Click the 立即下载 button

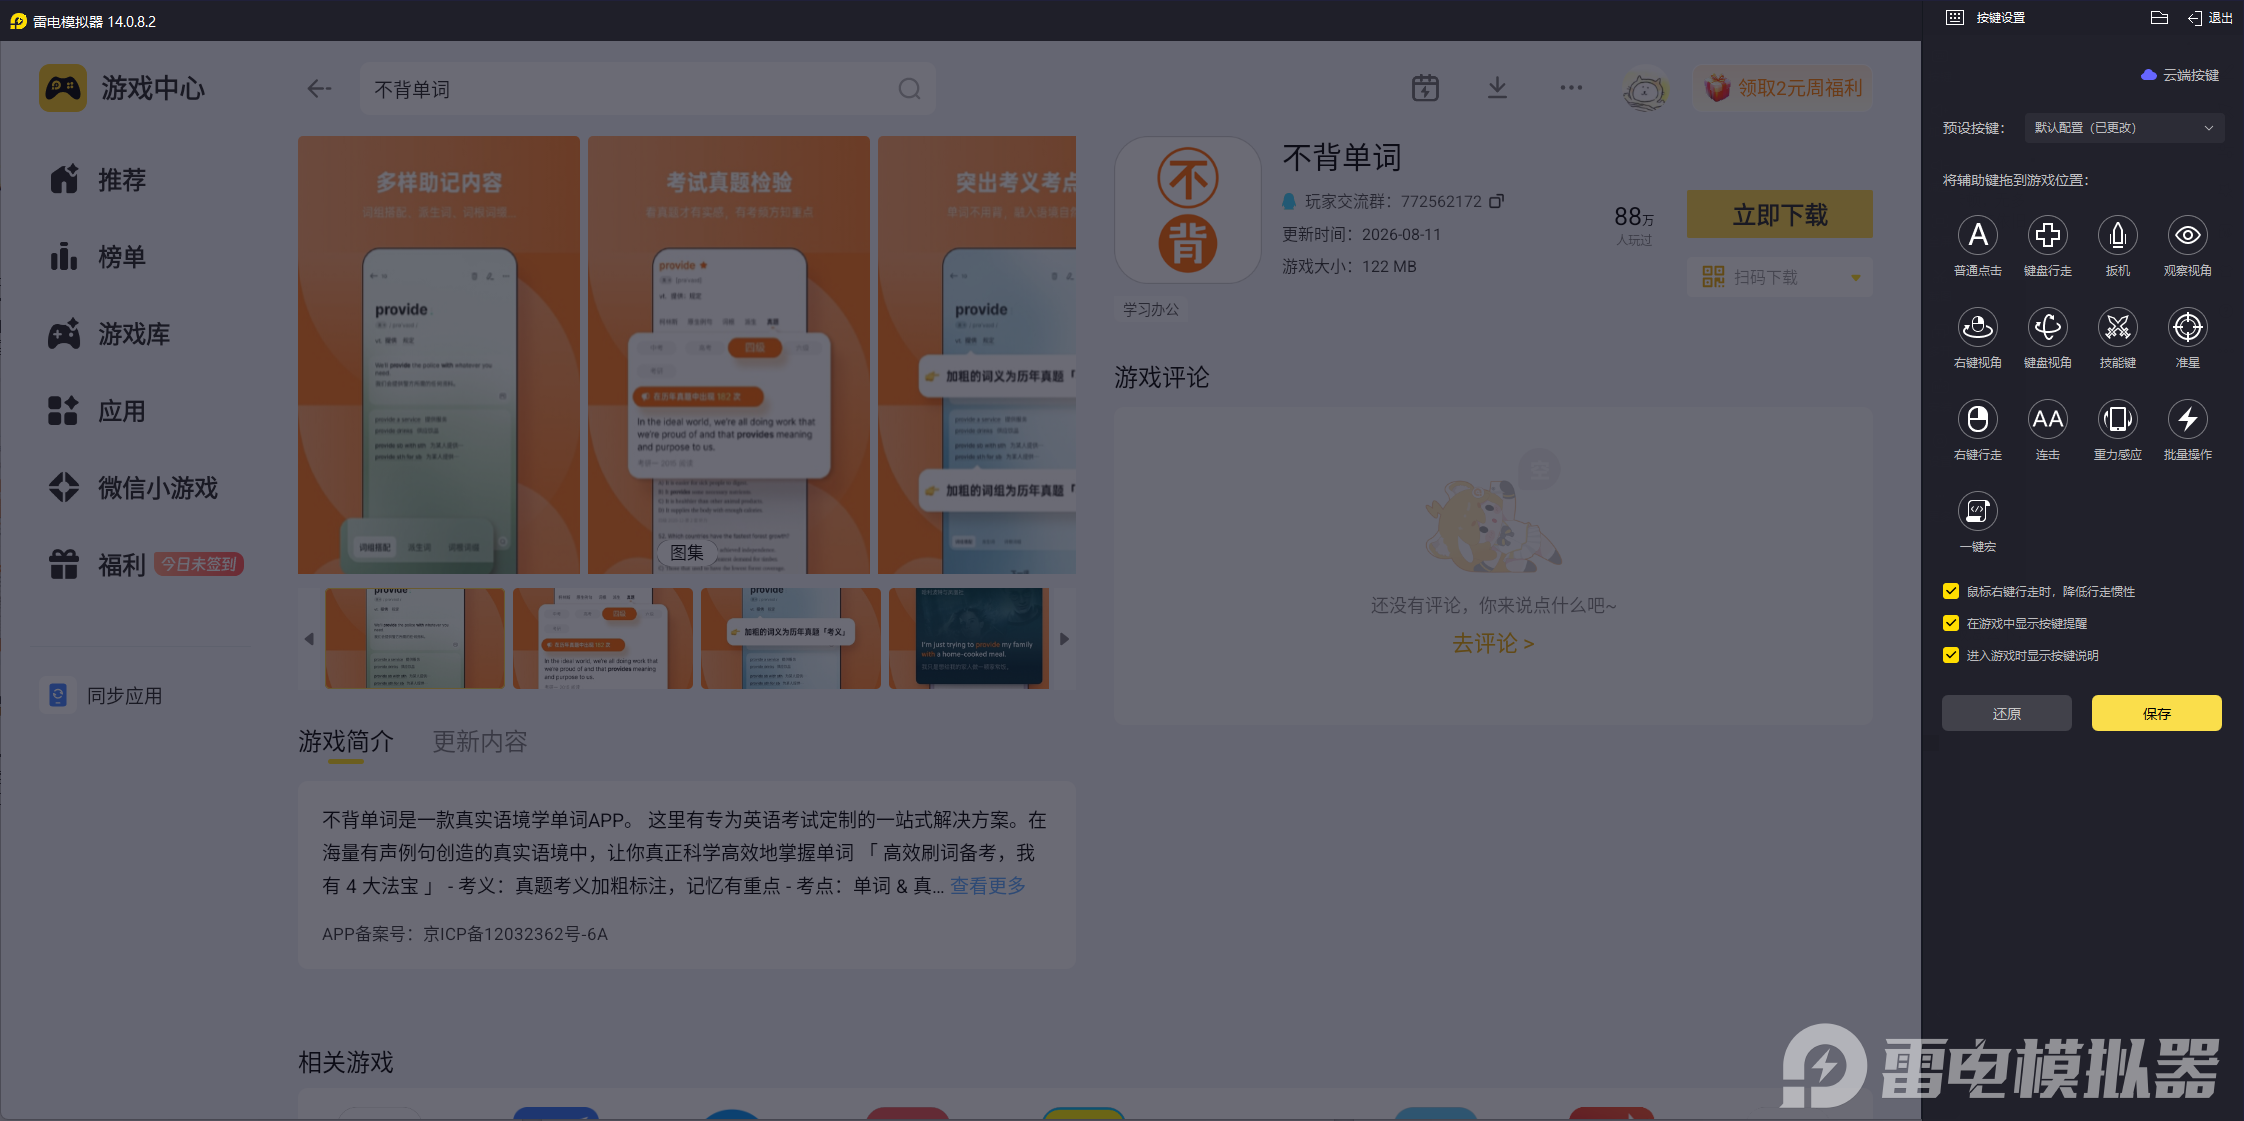[1780, 214]
